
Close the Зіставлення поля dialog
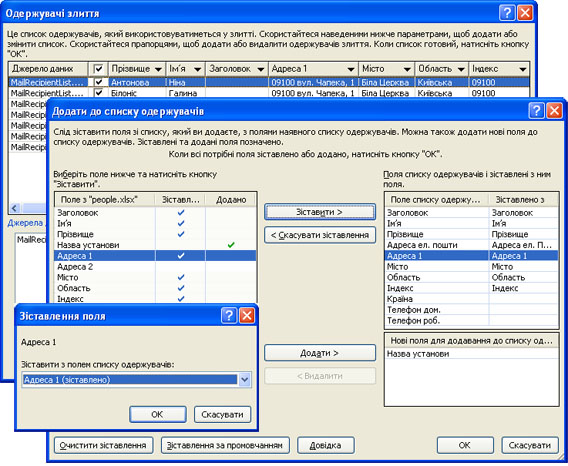pos(247,316)
